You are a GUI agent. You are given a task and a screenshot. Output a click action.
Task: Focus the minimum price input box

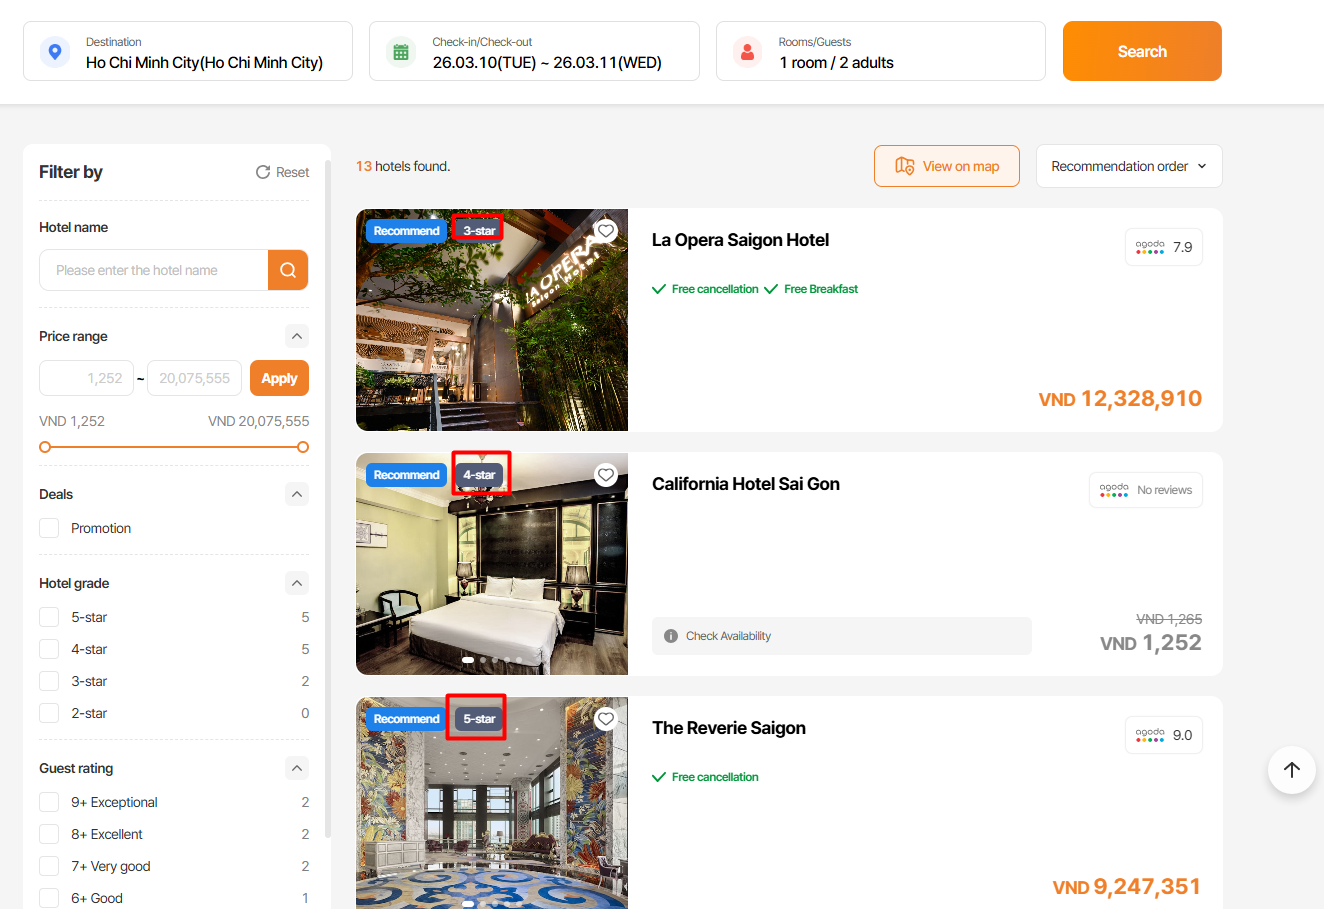pos(86,378)
